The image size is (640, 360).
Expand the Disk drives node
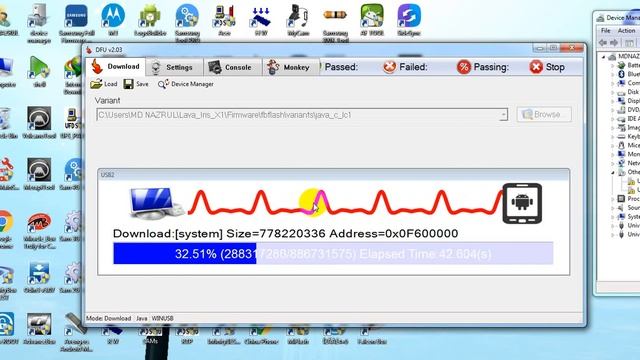click(612, 92)
